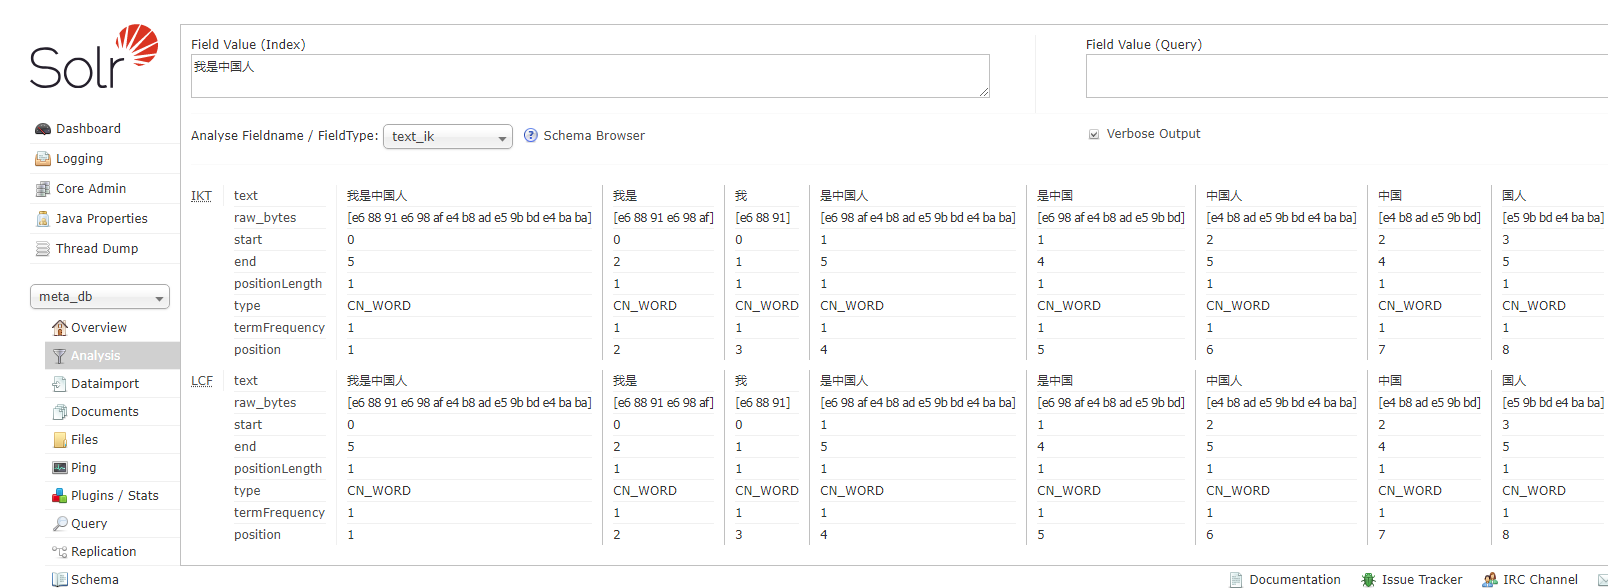
Task: Click the Issue Tracker bug icon
Action: tap(1368, 580)
